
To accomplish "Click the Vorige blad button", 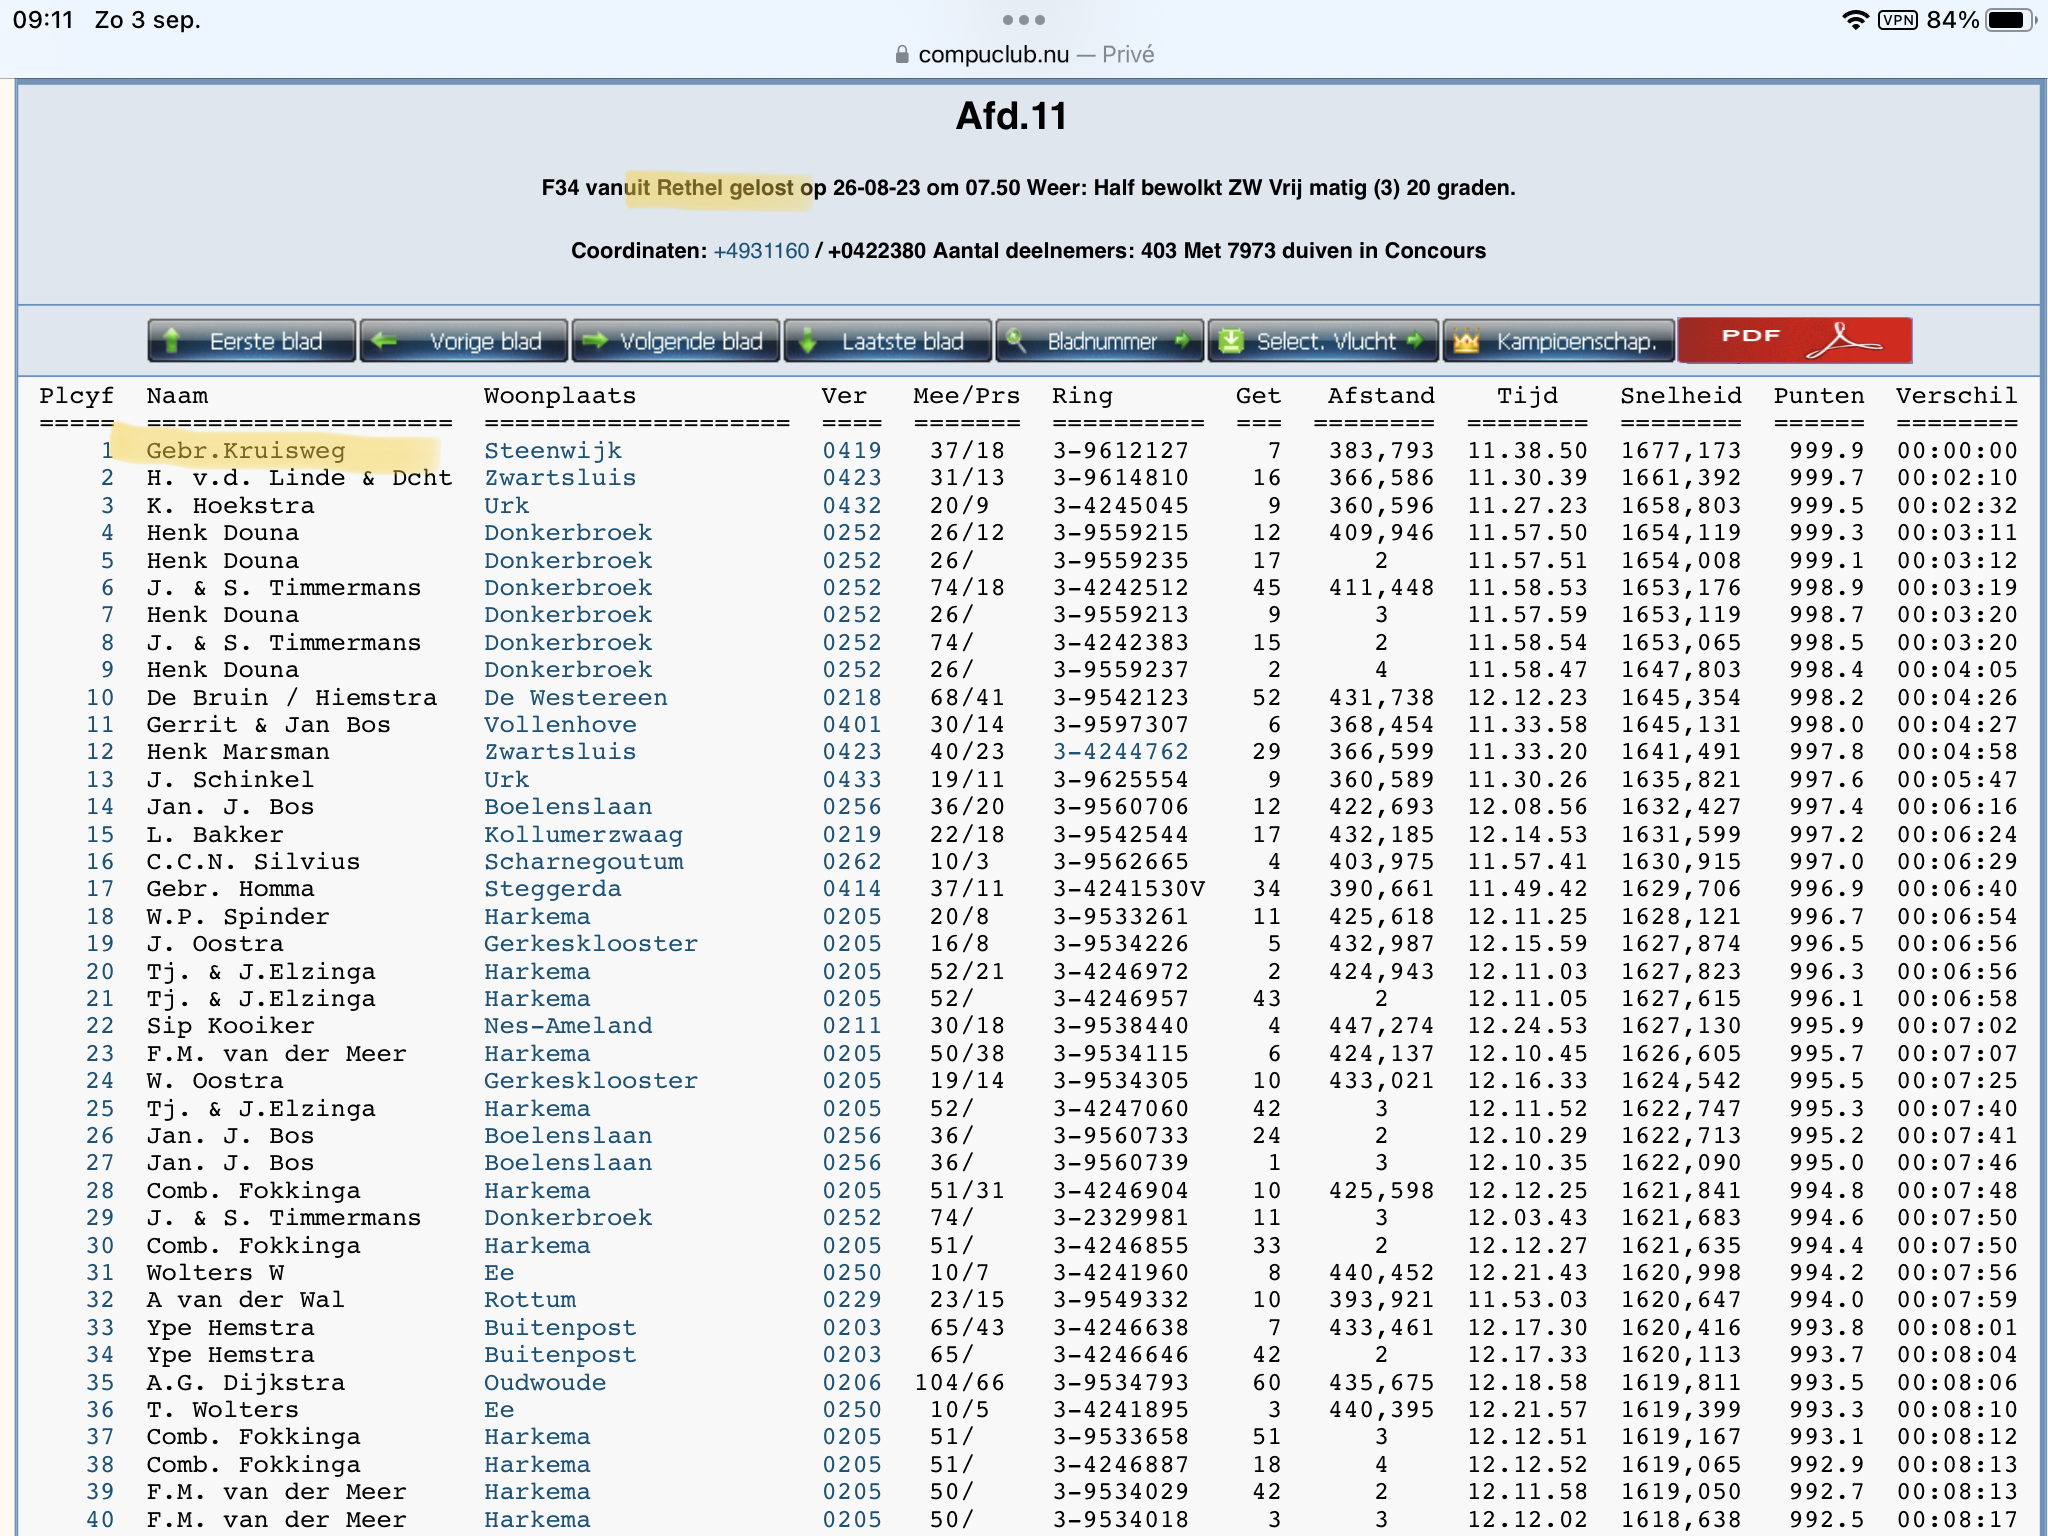I will coord(464,341).
